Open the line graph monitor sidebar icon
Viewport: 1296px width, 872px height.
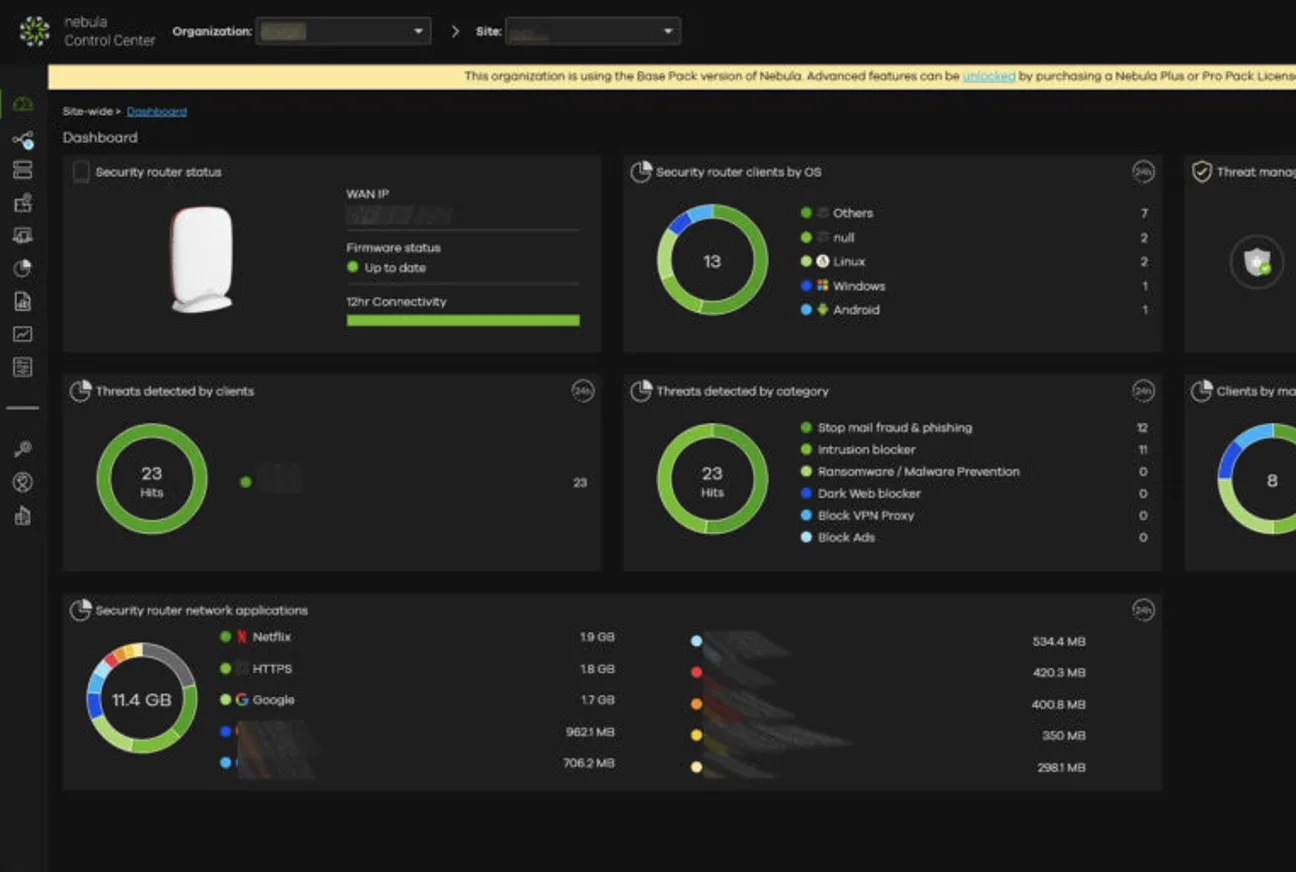pos(22,334)
